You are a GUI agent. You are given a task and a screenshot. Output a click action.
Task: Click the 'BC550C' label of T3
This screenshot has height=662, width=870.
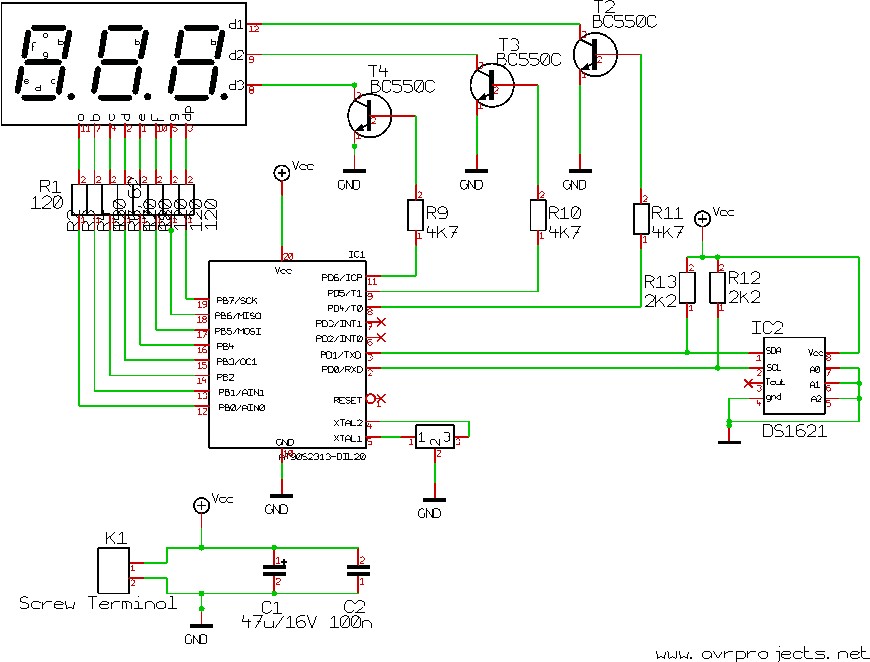tap(528, 59)
